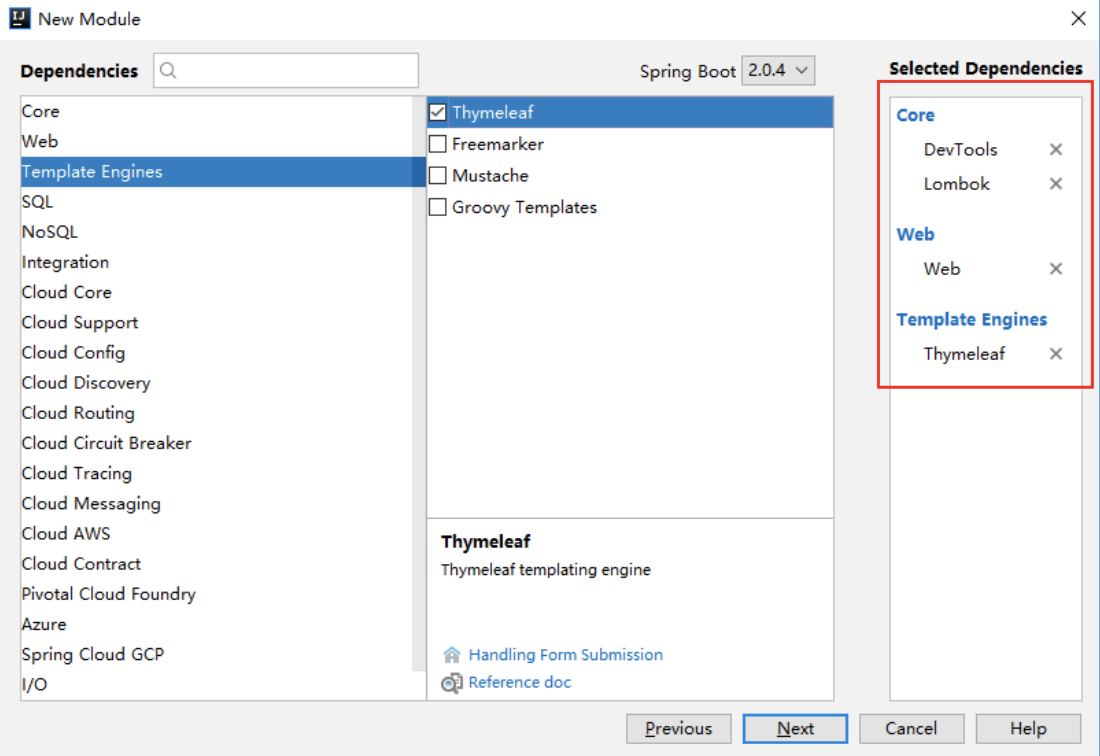Enable the Freemarker checkbox

point(438,144)
